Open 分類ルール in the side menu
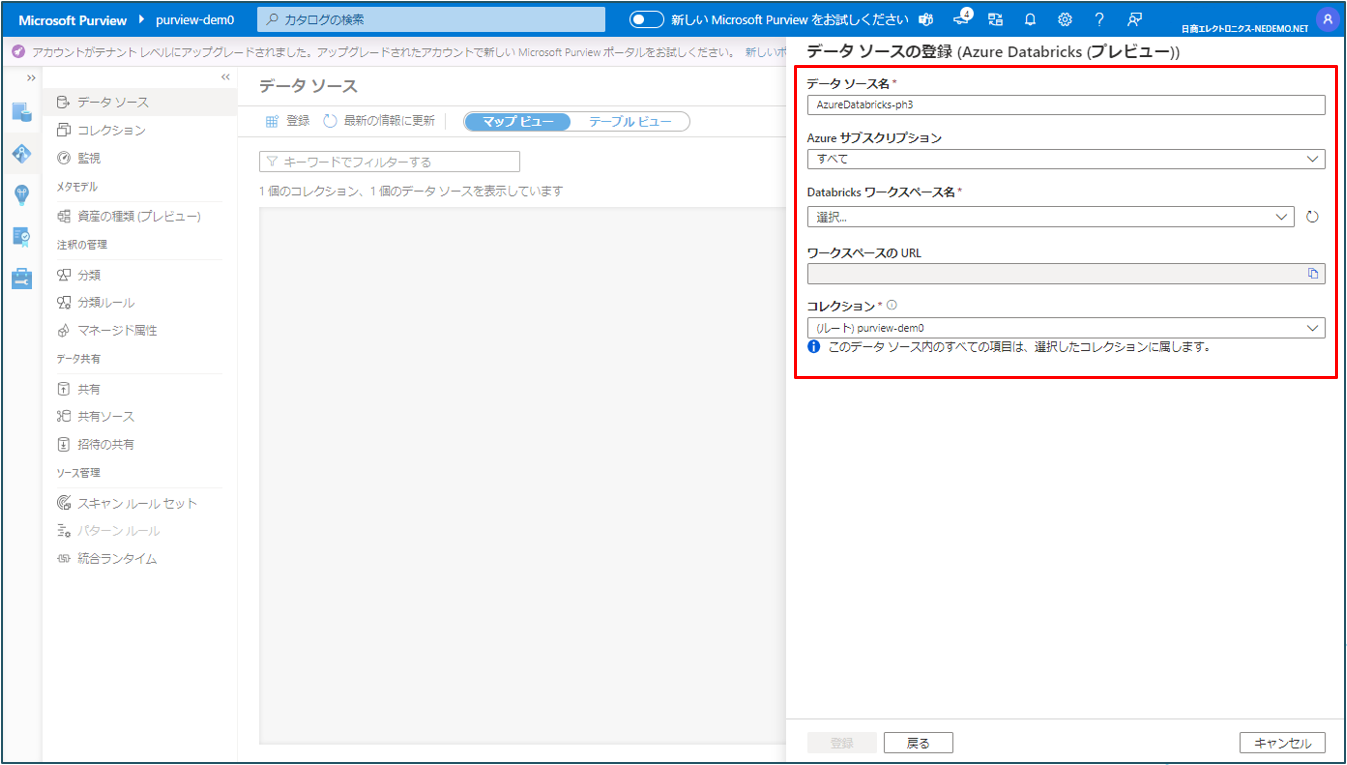This screenshot has width=1347, height=765. pos(140,303)
